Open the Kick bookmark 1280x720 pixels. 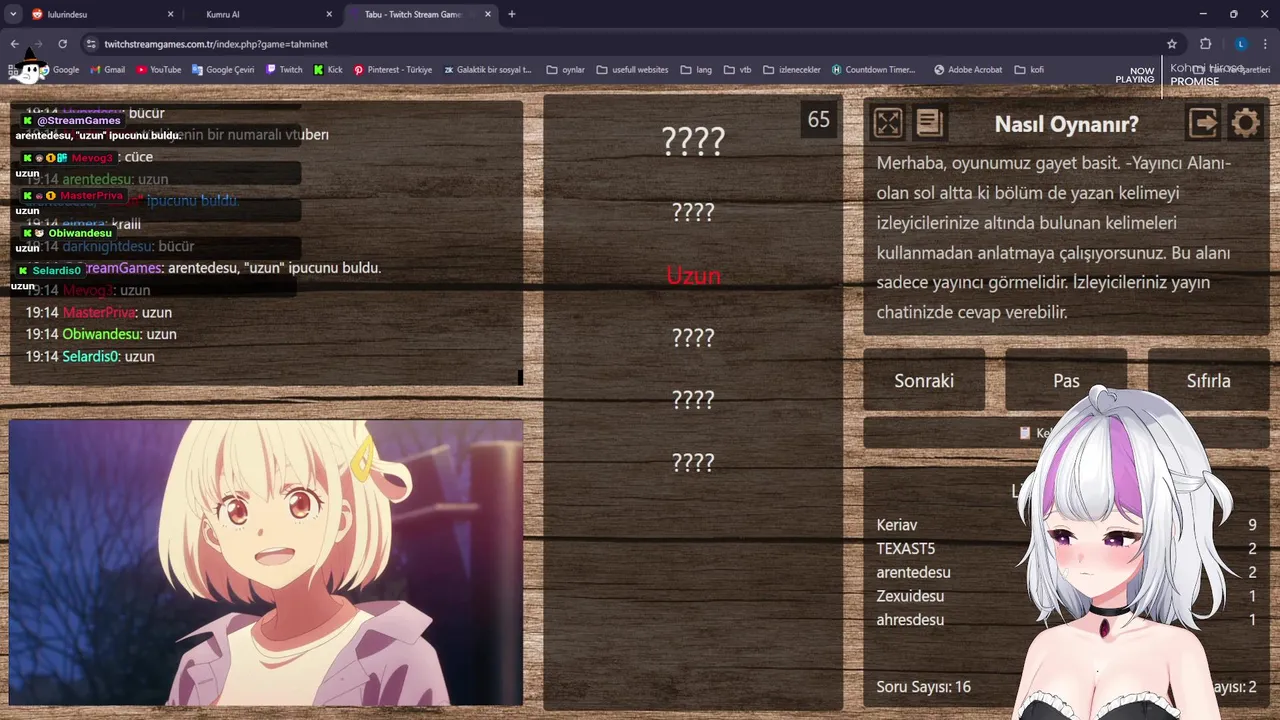(328, 70)
